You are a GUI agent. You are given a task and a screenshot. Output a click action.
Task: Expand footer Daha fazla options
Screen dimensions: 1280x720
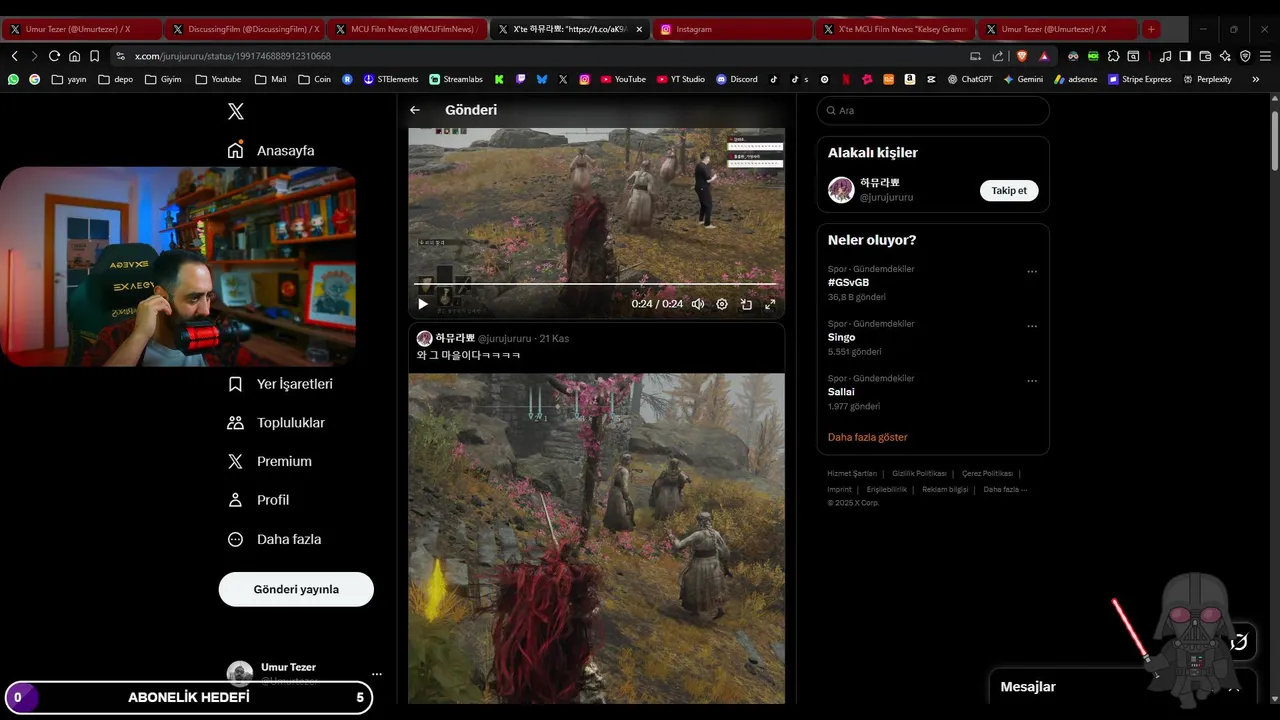[1005, 490]
